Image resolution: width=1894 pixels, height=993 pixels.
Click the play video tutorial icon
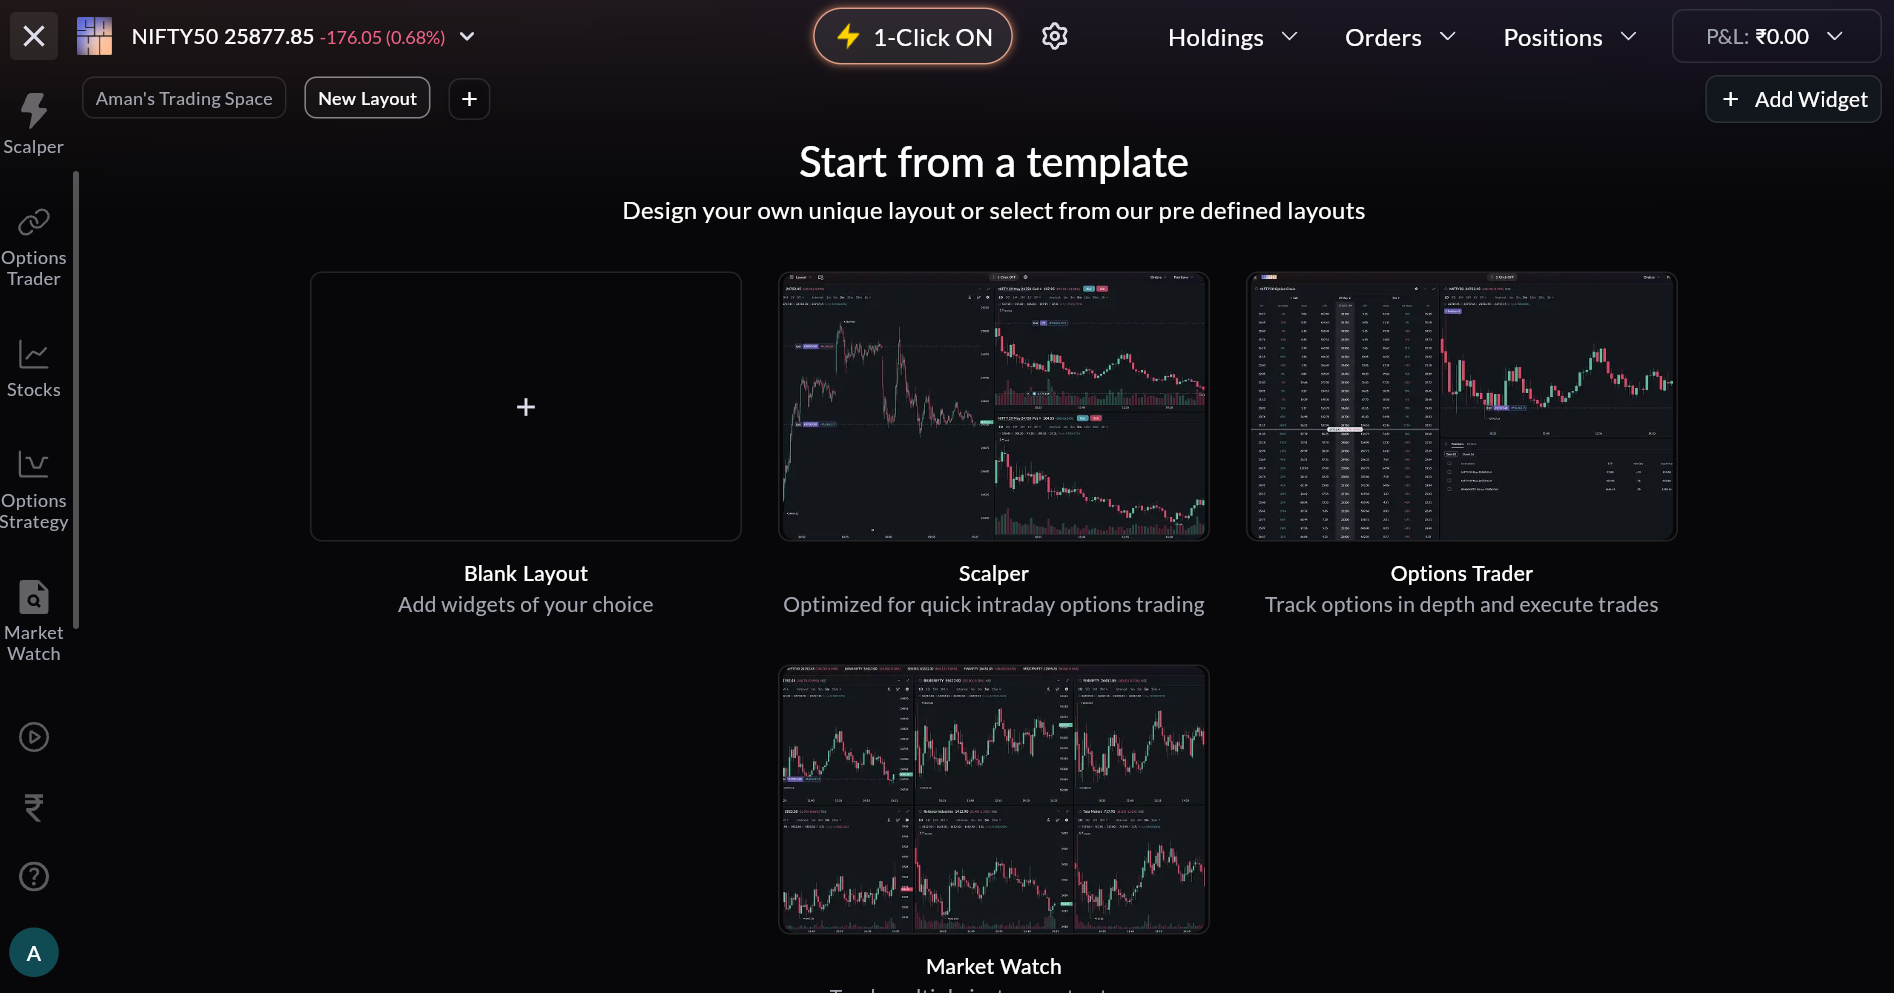(33, 737)
